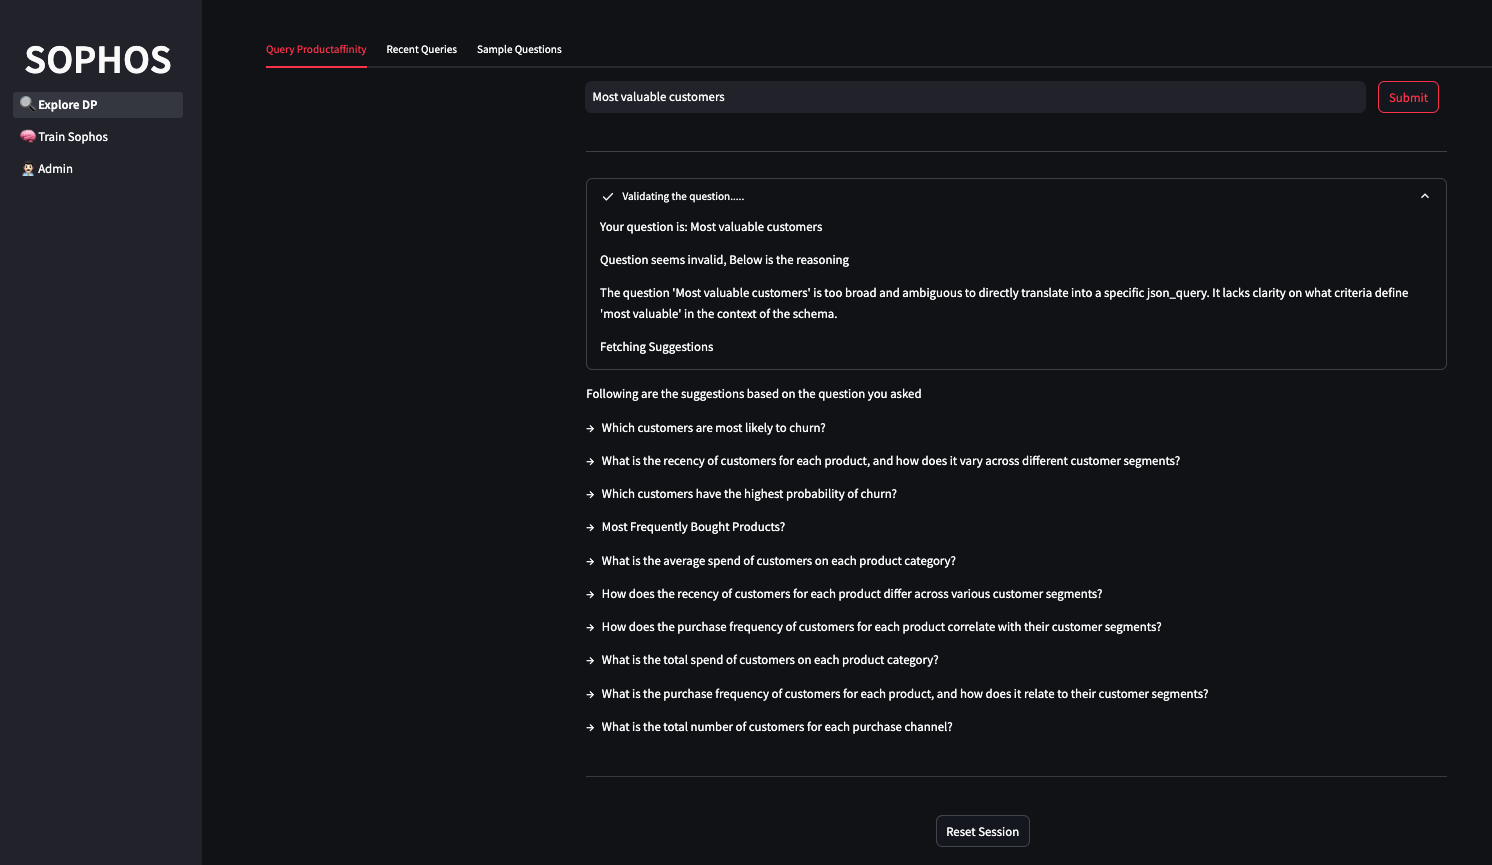The height and width of the screenshot is (865, 1492).
Task: Select suggestion about total spend per product category
Action: tap(770, 660)
